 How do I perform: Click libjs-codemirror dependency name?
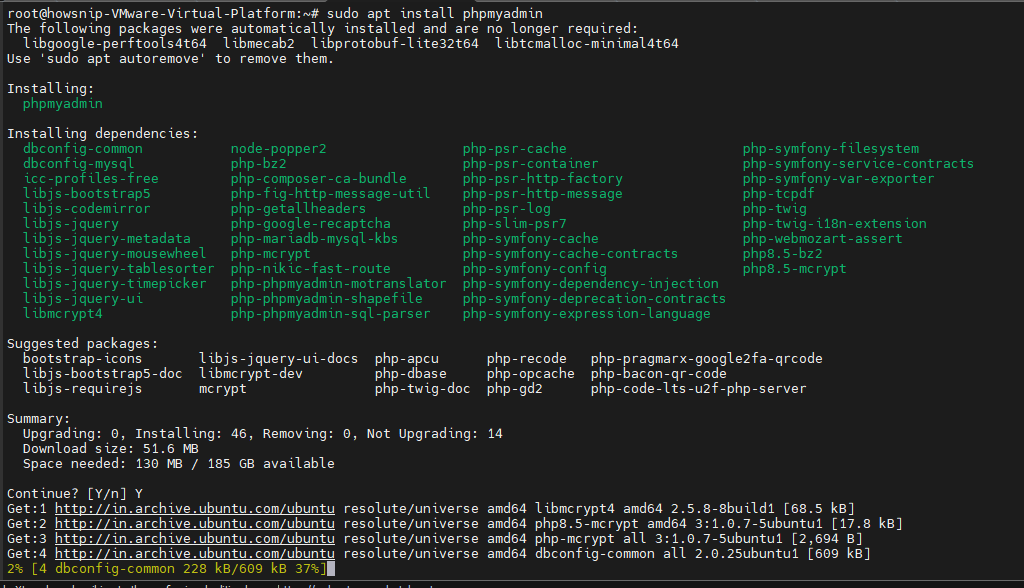pyautogui.click(x=87, y=209)
